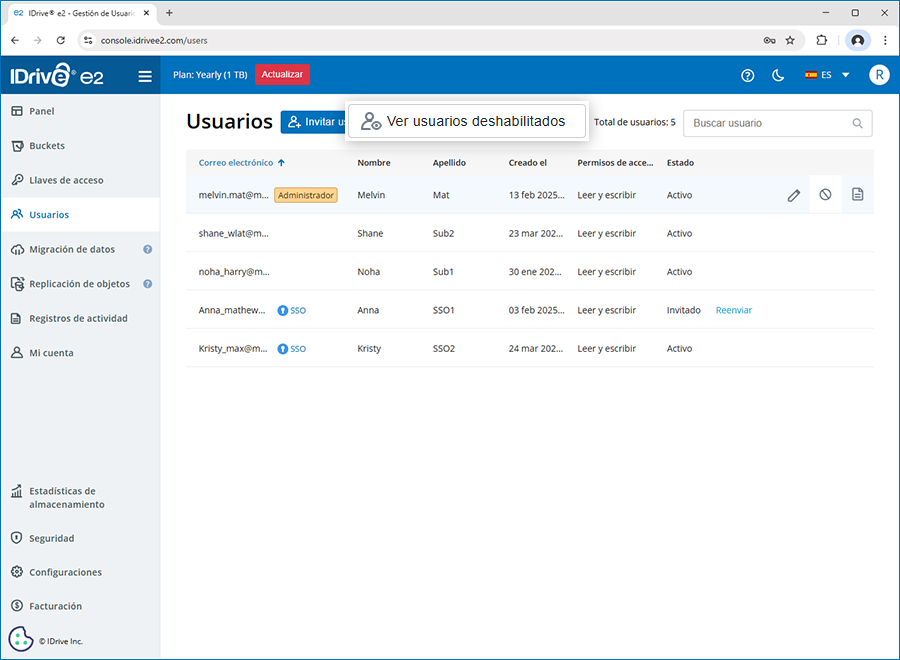Open the activity log icon in Melvin's row

click(857, 195)
